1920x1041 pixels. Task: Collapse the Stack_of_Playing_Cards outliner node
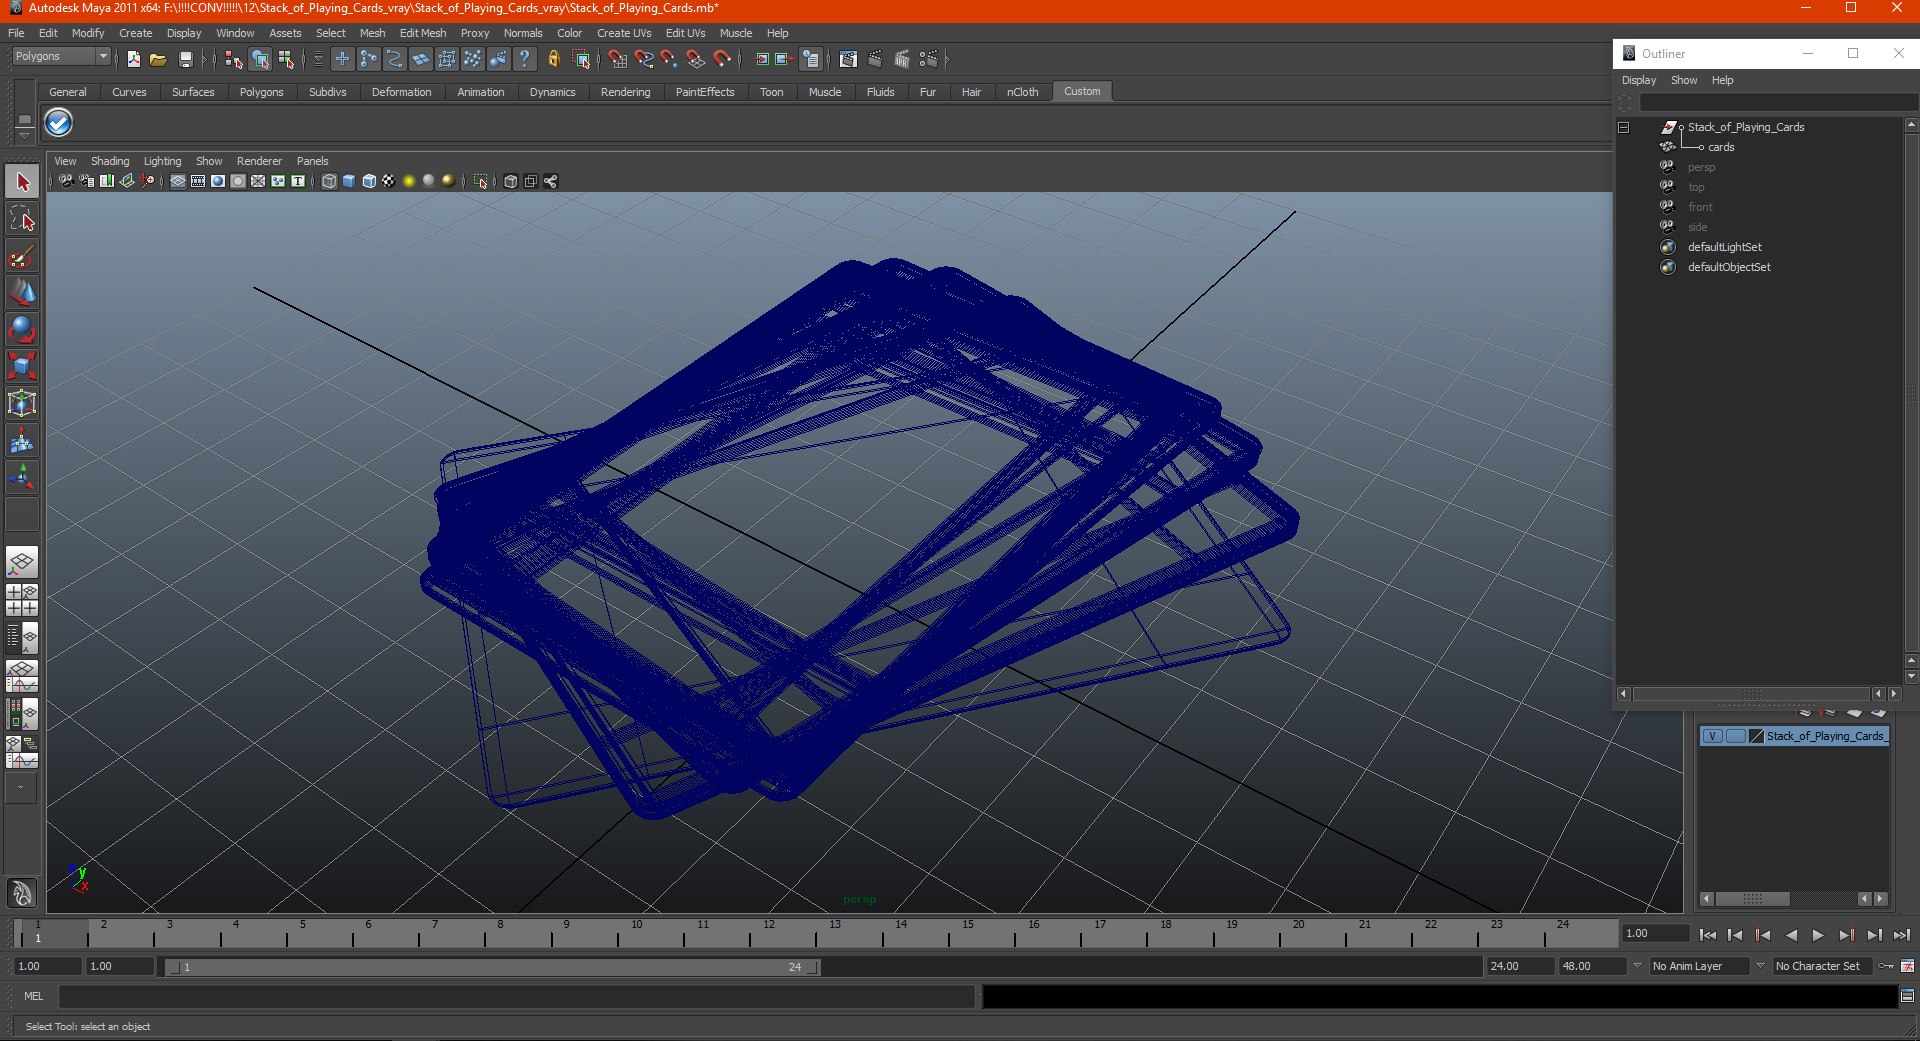point(1624,127)
